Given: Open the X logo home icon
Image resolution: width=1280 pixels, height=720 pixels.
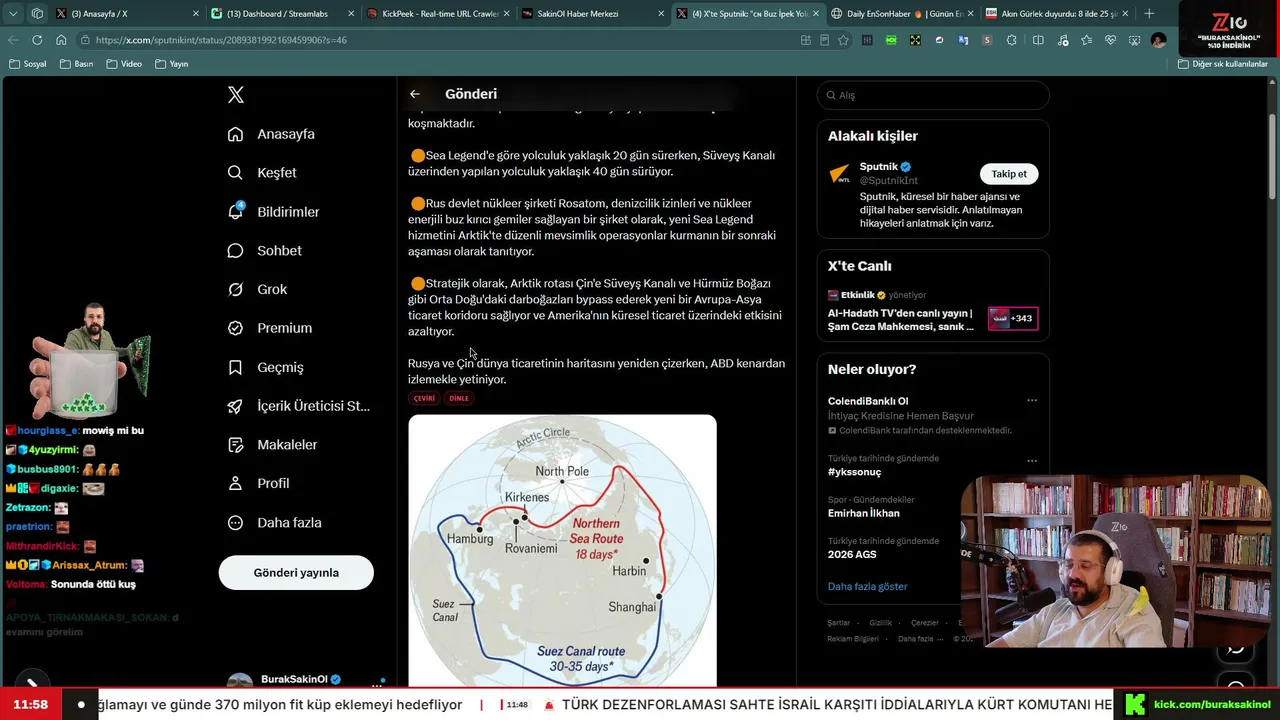Looking at the screenshot, I should coord(236,95).
